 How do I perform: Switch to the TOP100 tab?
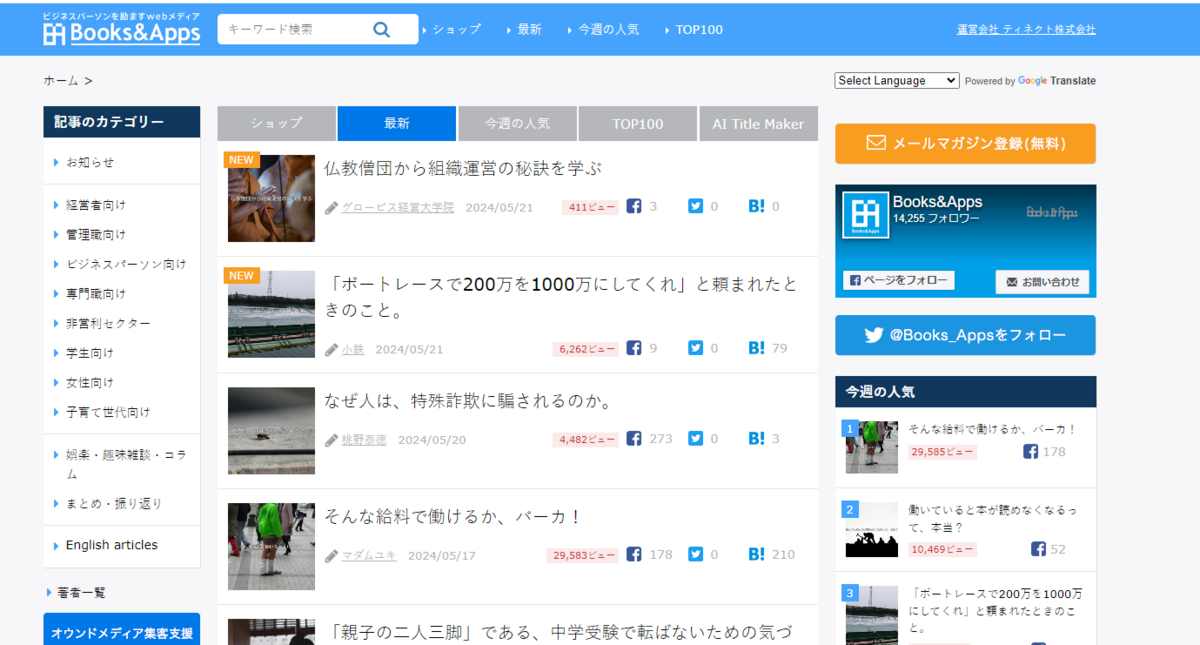tap(637, 124)
